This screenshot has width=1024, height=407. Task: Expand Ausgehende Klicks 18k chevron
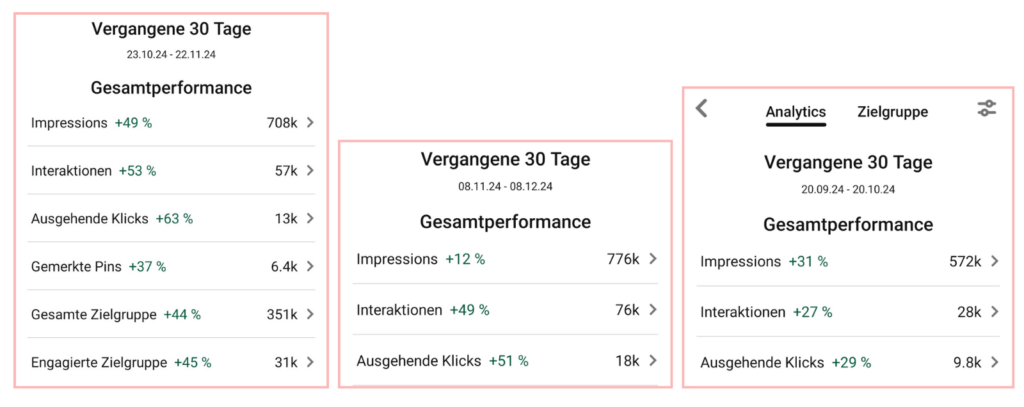tap(653, 361)
